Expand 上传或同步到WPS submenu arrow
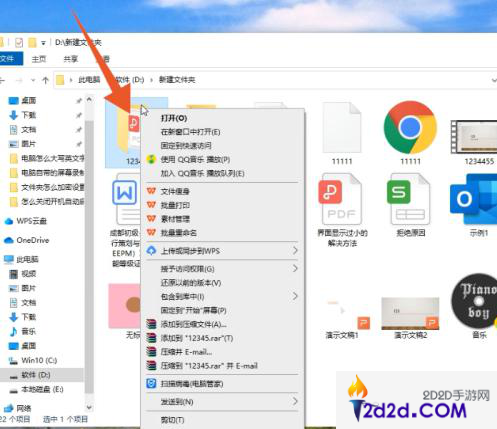 tap(295, 250)
